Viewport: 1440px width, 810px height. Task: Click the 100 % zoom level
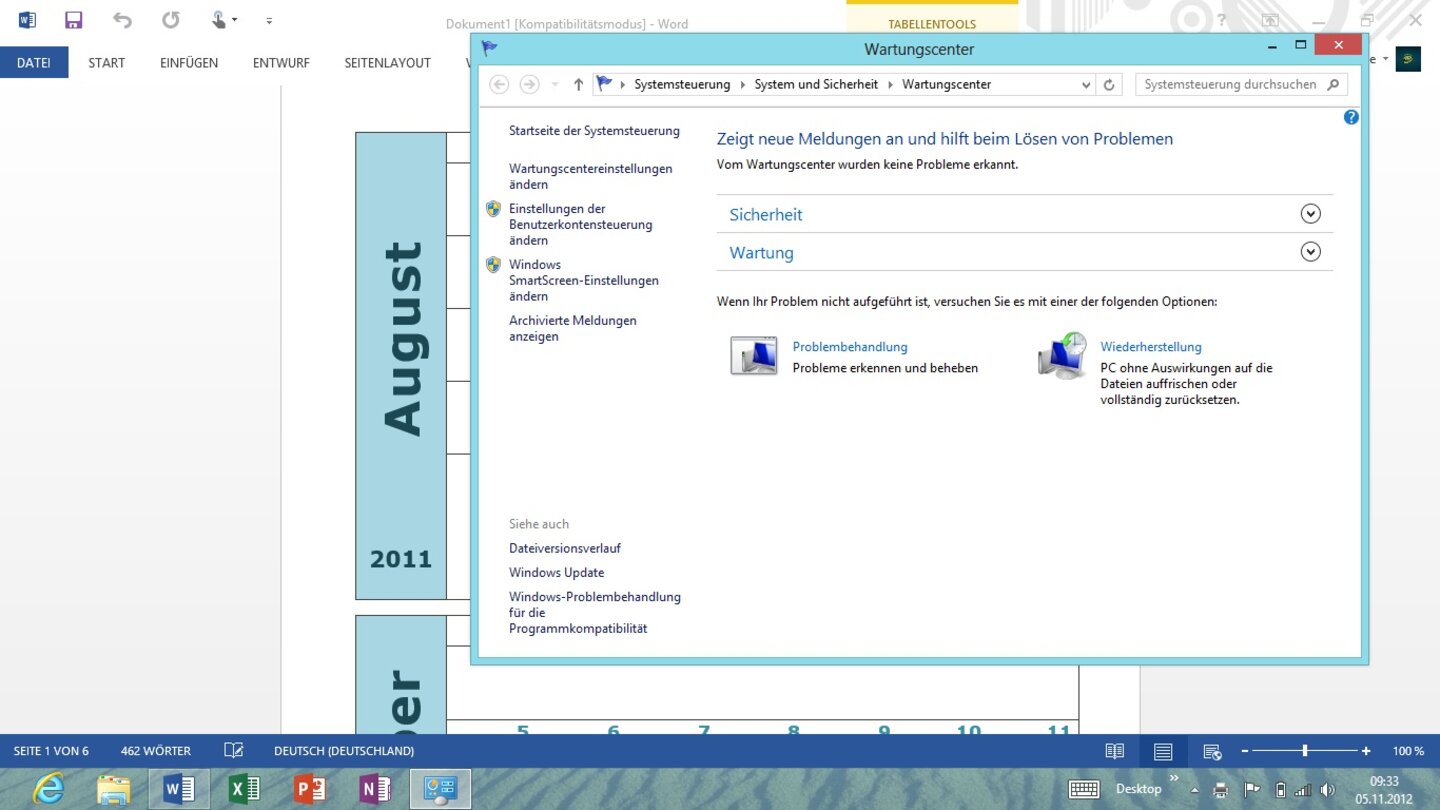(1408, 751)
